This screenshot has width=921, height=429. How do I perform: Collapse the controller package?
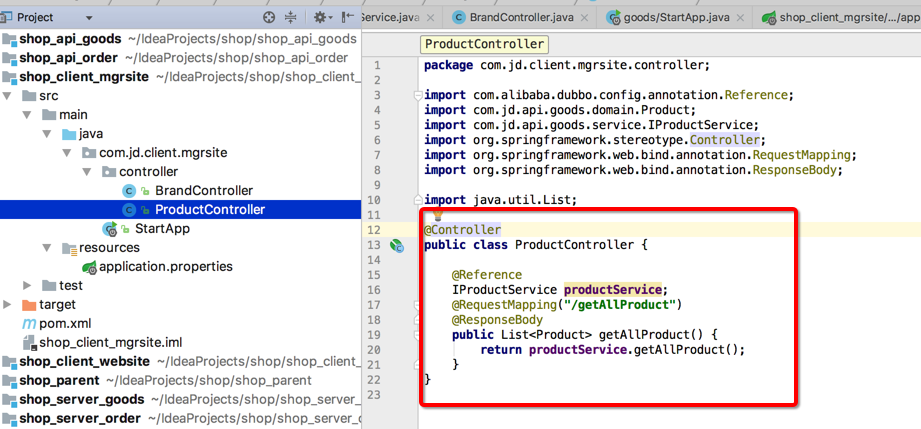[88, 172]
